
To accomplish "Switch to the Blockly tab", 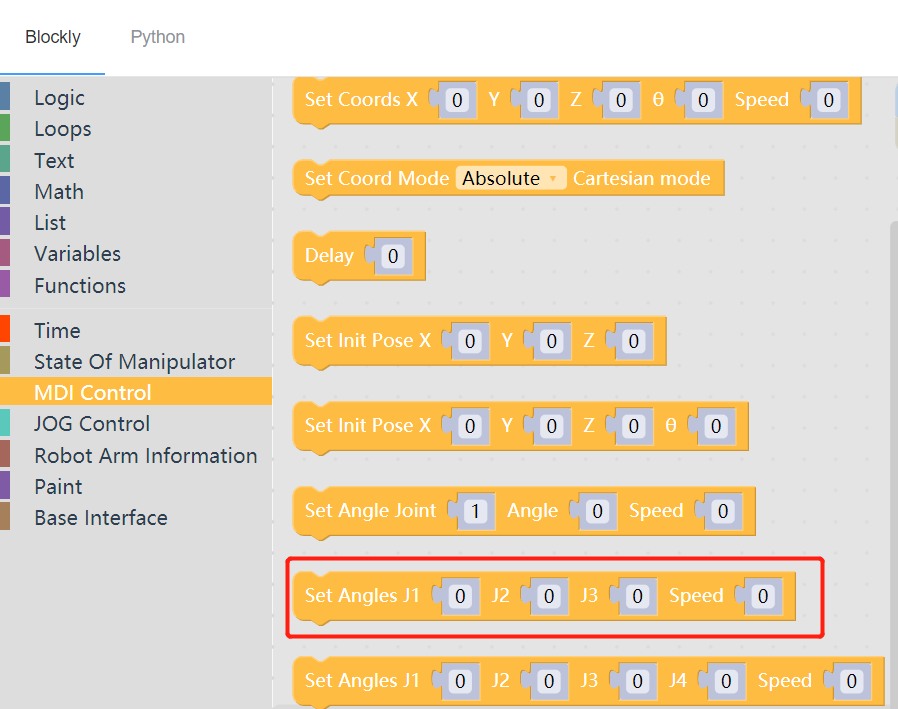I will click(52, 36).
